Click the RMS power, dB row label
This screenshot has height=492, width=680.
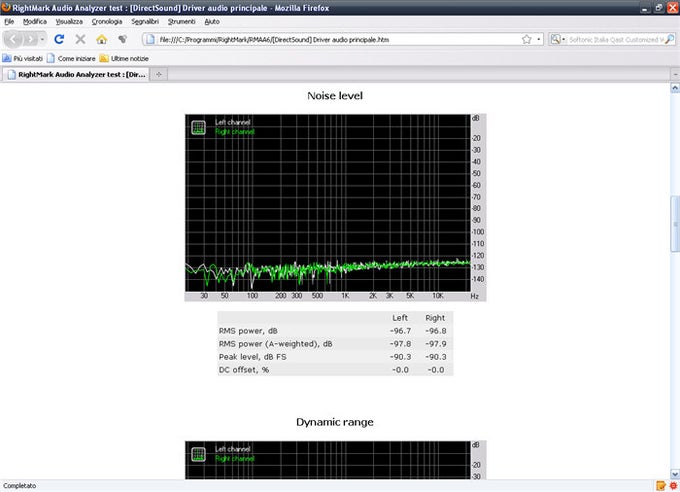[248, 331]
